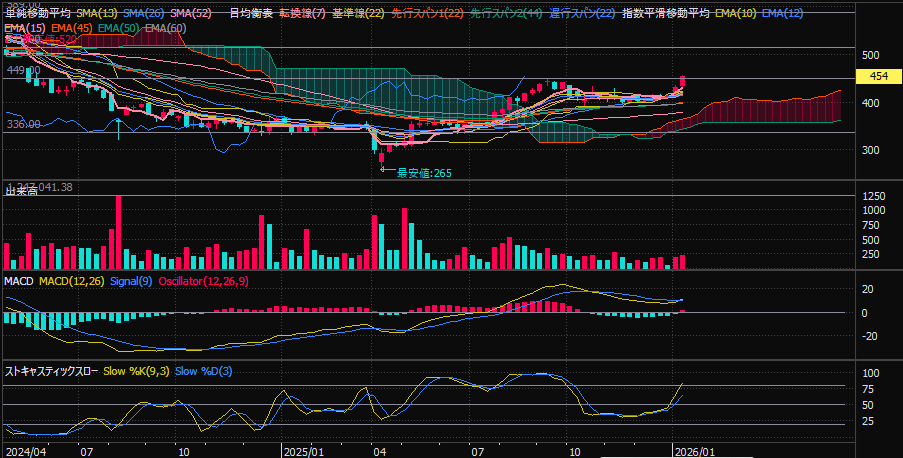Click the 2026/01 date on time axis
Image resolution: width=903 pixels, height=458 pixels.
coord(694,451)
